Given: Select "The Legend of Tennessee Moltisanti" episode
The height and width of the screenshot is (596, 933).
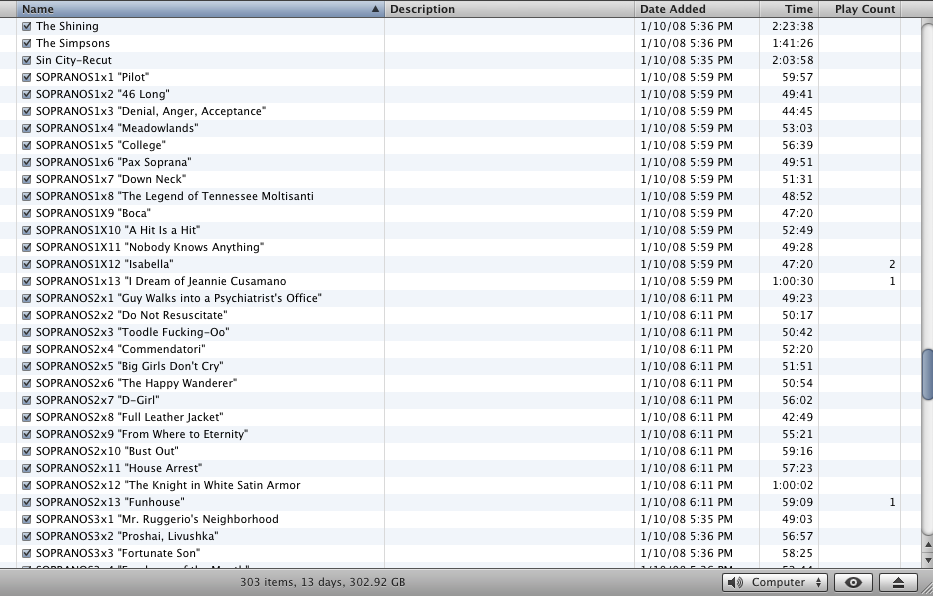Looking at the screenshot, I should coord(174,196).
